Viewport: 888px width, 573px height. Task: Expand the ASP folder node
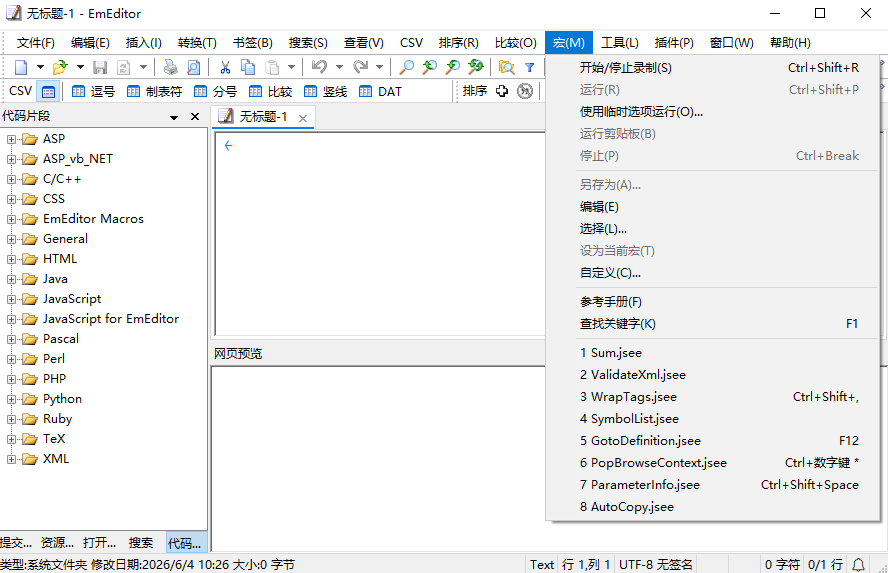11,139
